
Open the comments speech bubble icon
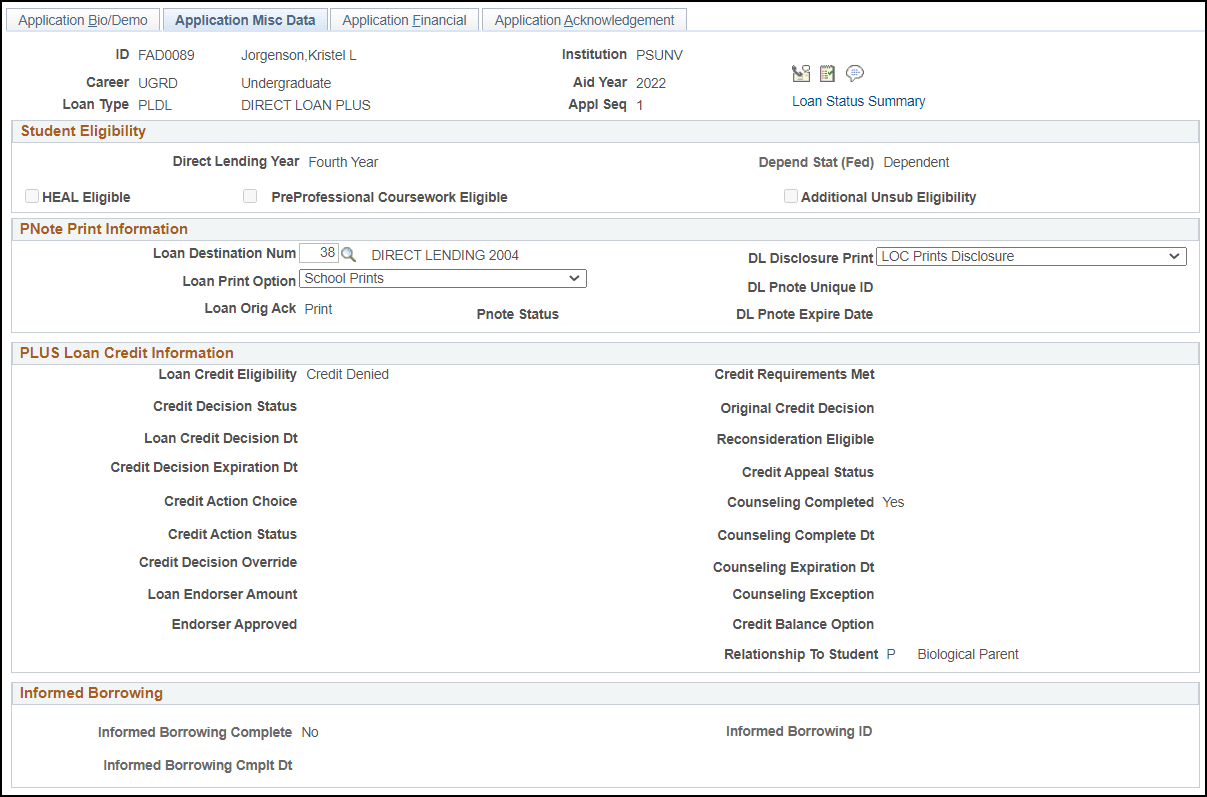pyautogui.click(x=855, y=73)
